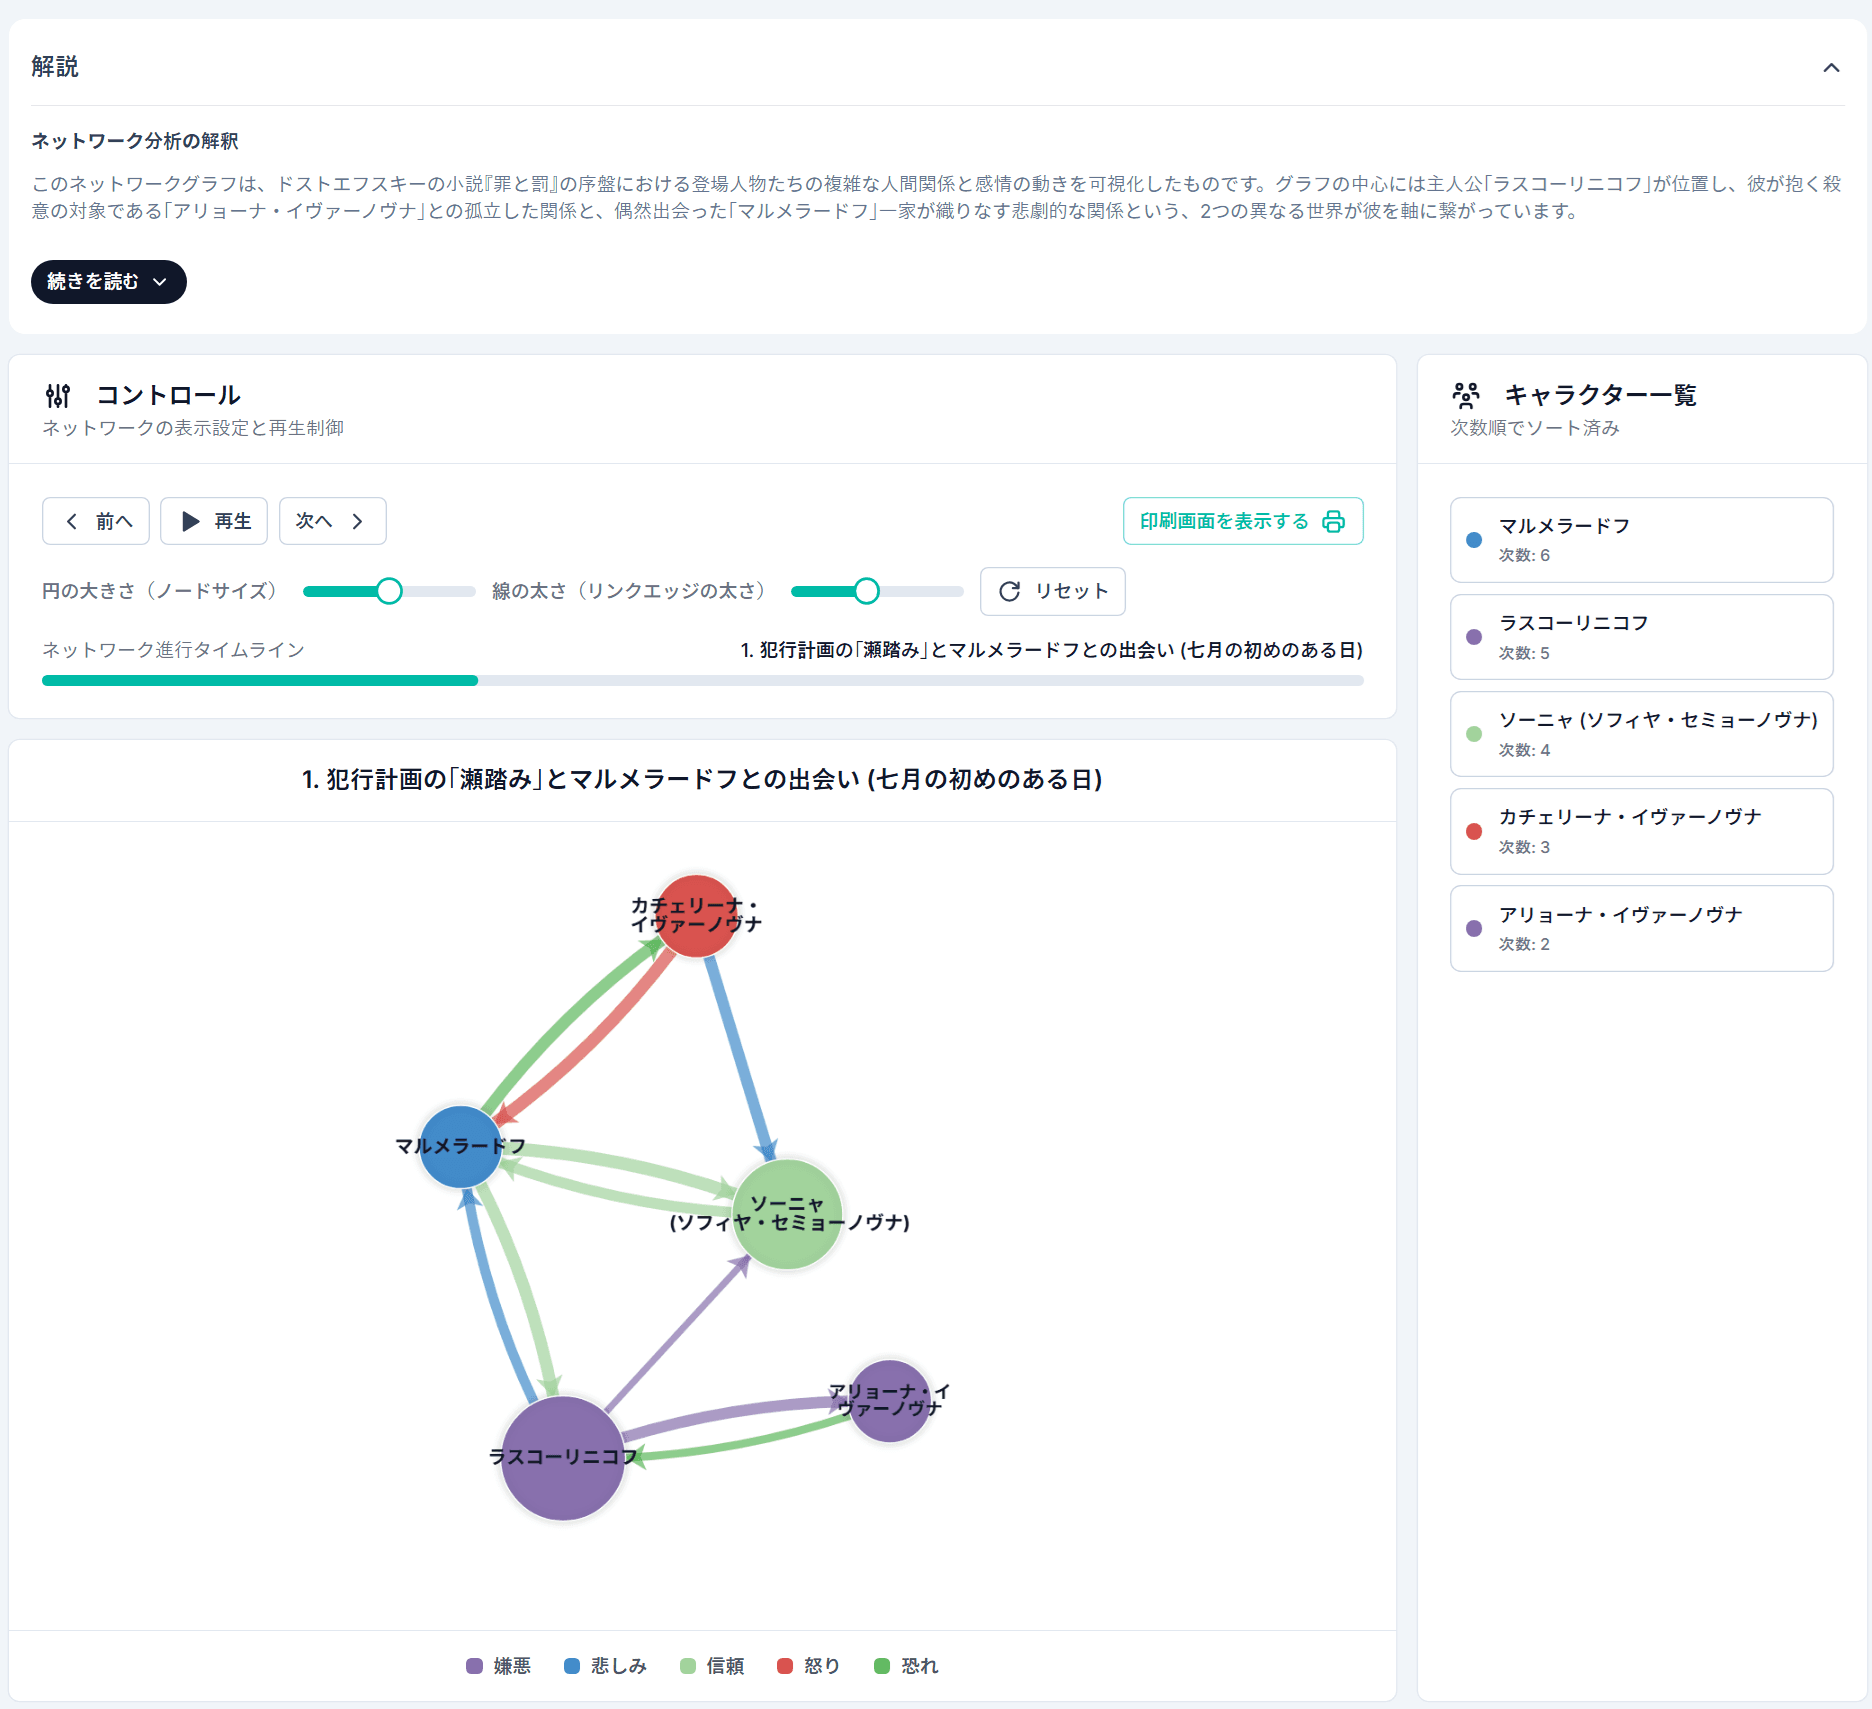This screenshot has width=1872, height=1709.
Task: Click the アリョーナ node in graph
Action: 889,1401
